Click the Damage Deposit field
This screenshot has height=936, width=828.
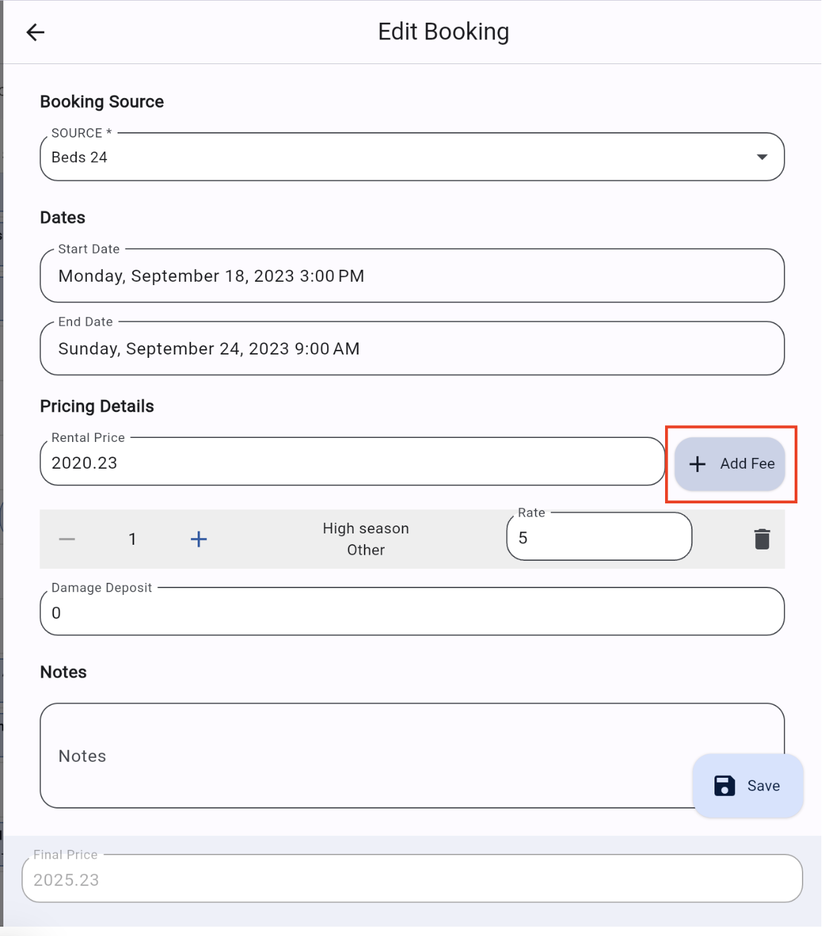click(x=411, y=612)
